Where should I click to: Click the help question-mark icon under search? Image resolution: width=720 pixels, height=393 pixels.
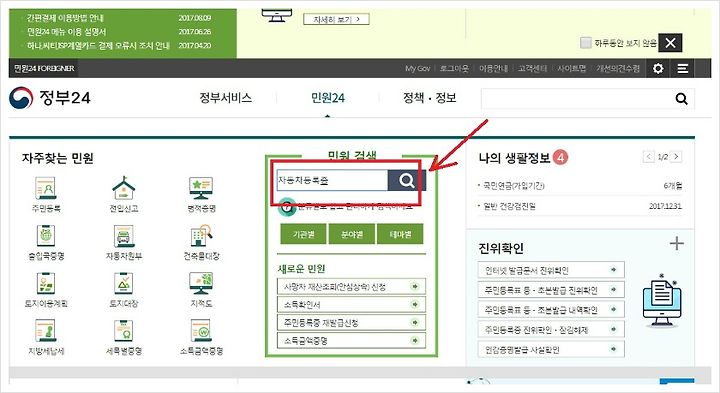coord(287,207)
